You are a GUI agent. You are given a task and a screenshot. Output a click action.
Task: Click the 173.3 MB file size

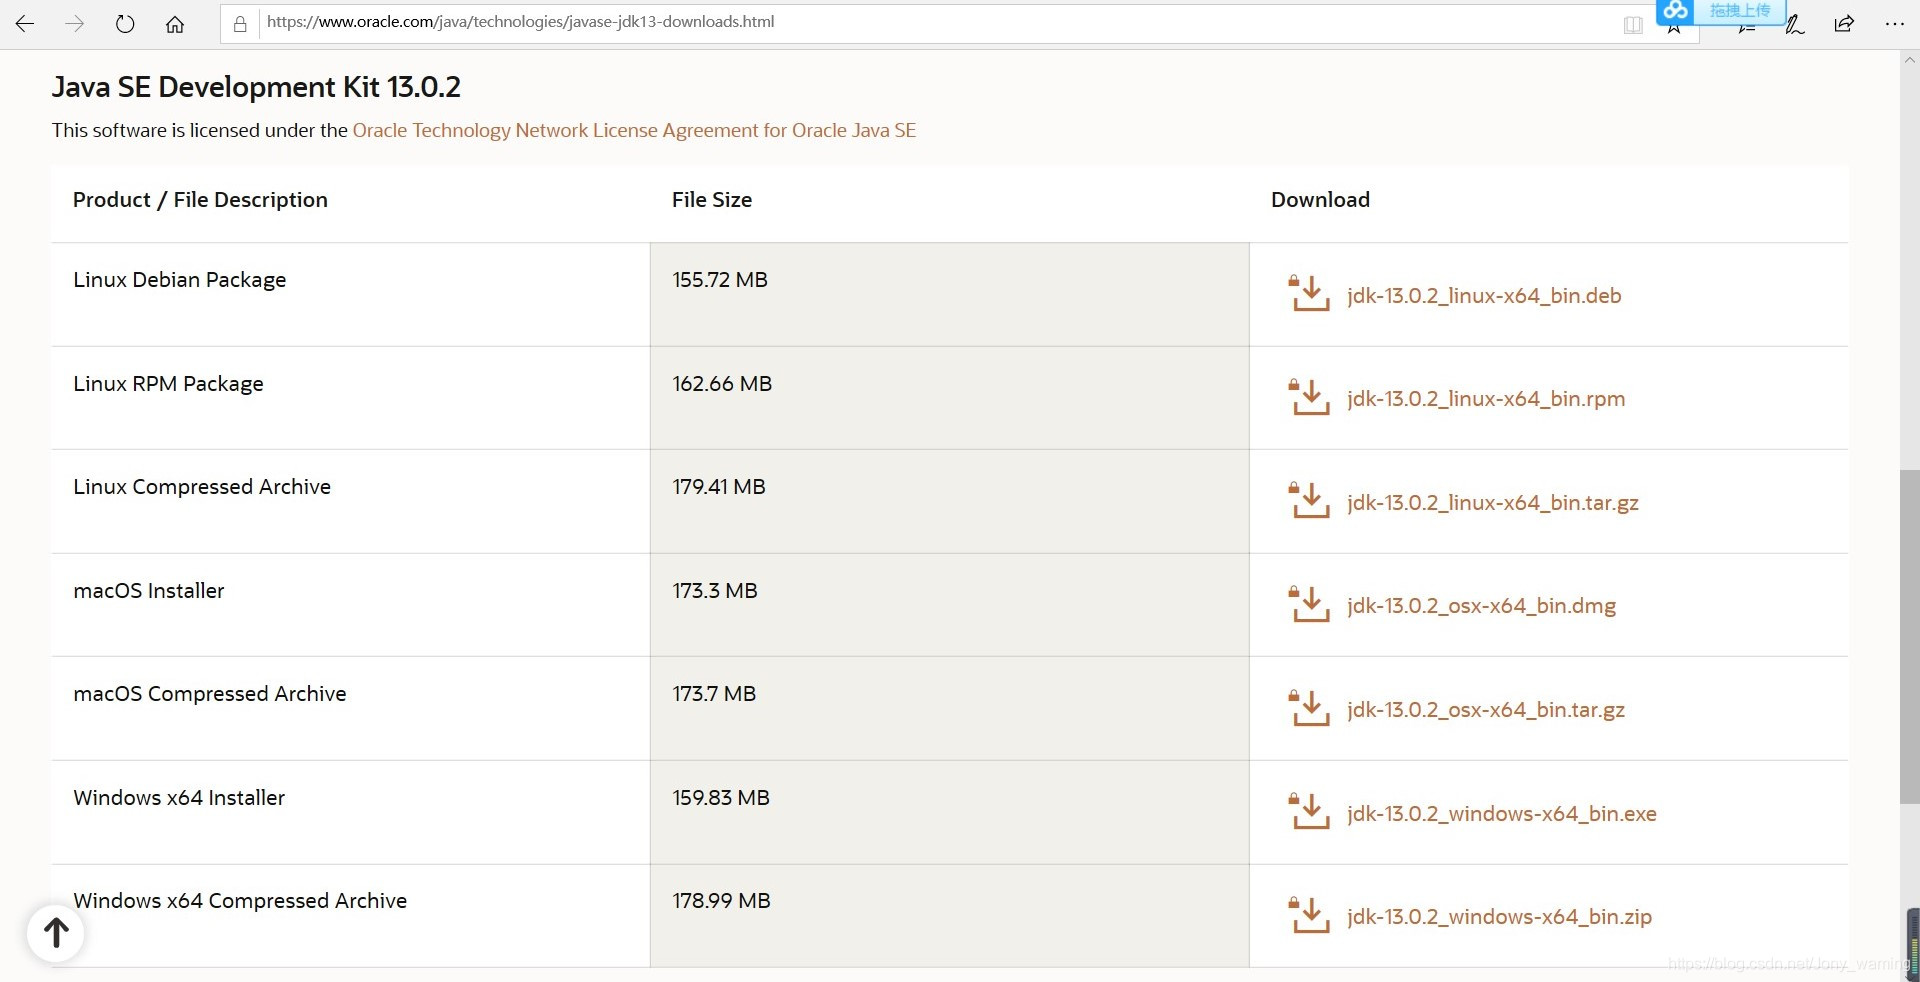(715, 591)
